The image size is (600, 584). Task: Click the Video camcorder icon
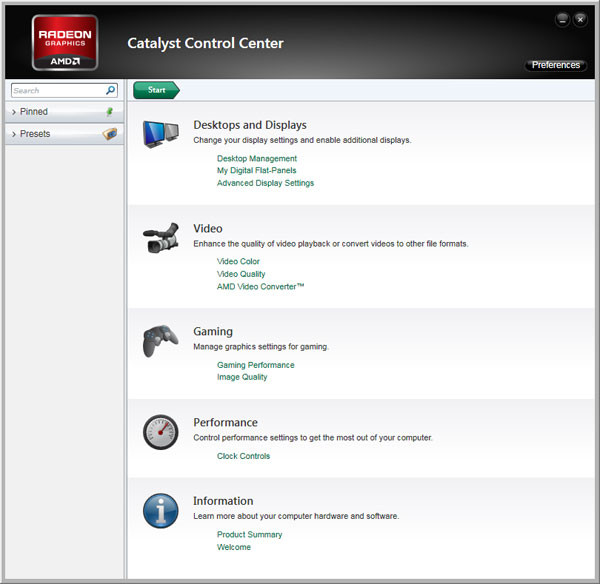coord(160,238)
